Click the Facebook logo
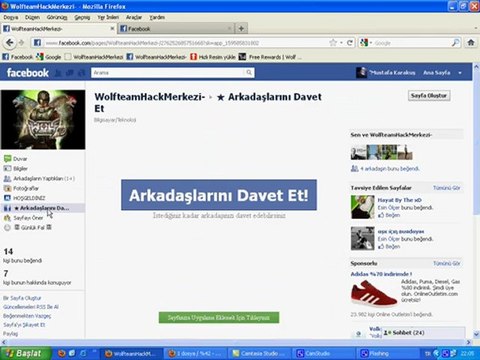 [28, 73]
